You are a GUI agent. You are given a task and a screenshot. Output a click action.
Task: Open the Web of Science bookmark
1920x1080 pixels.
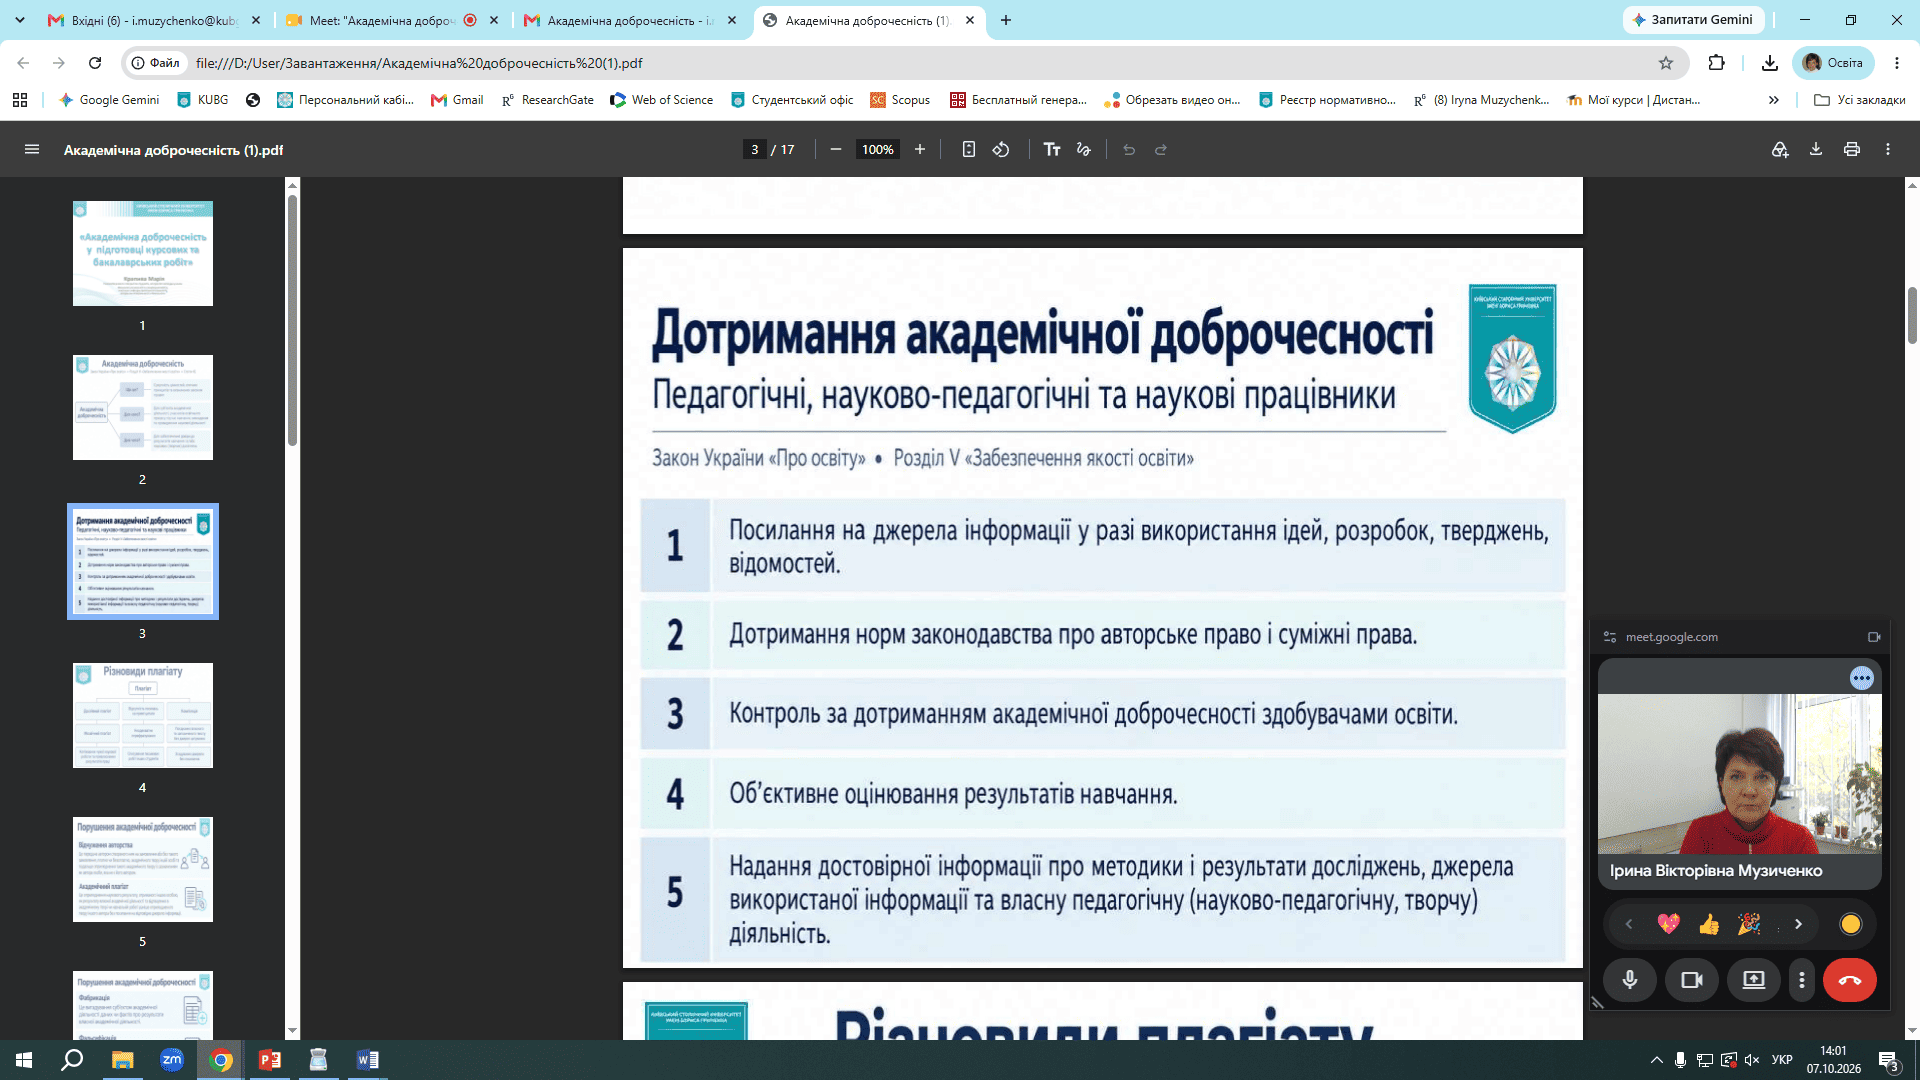[662, 100]
